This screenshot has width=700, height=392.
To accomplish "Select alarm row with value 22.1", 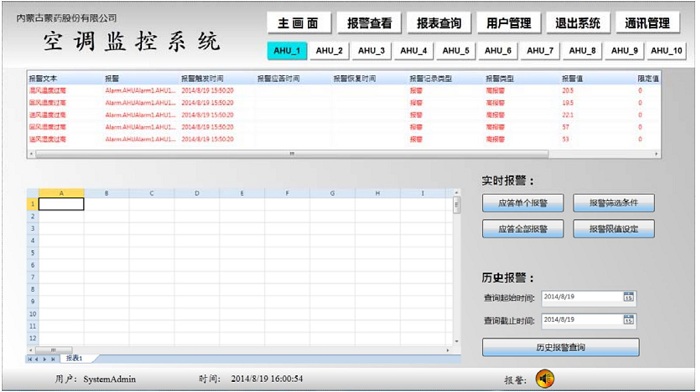I will [x=344, y=115].
